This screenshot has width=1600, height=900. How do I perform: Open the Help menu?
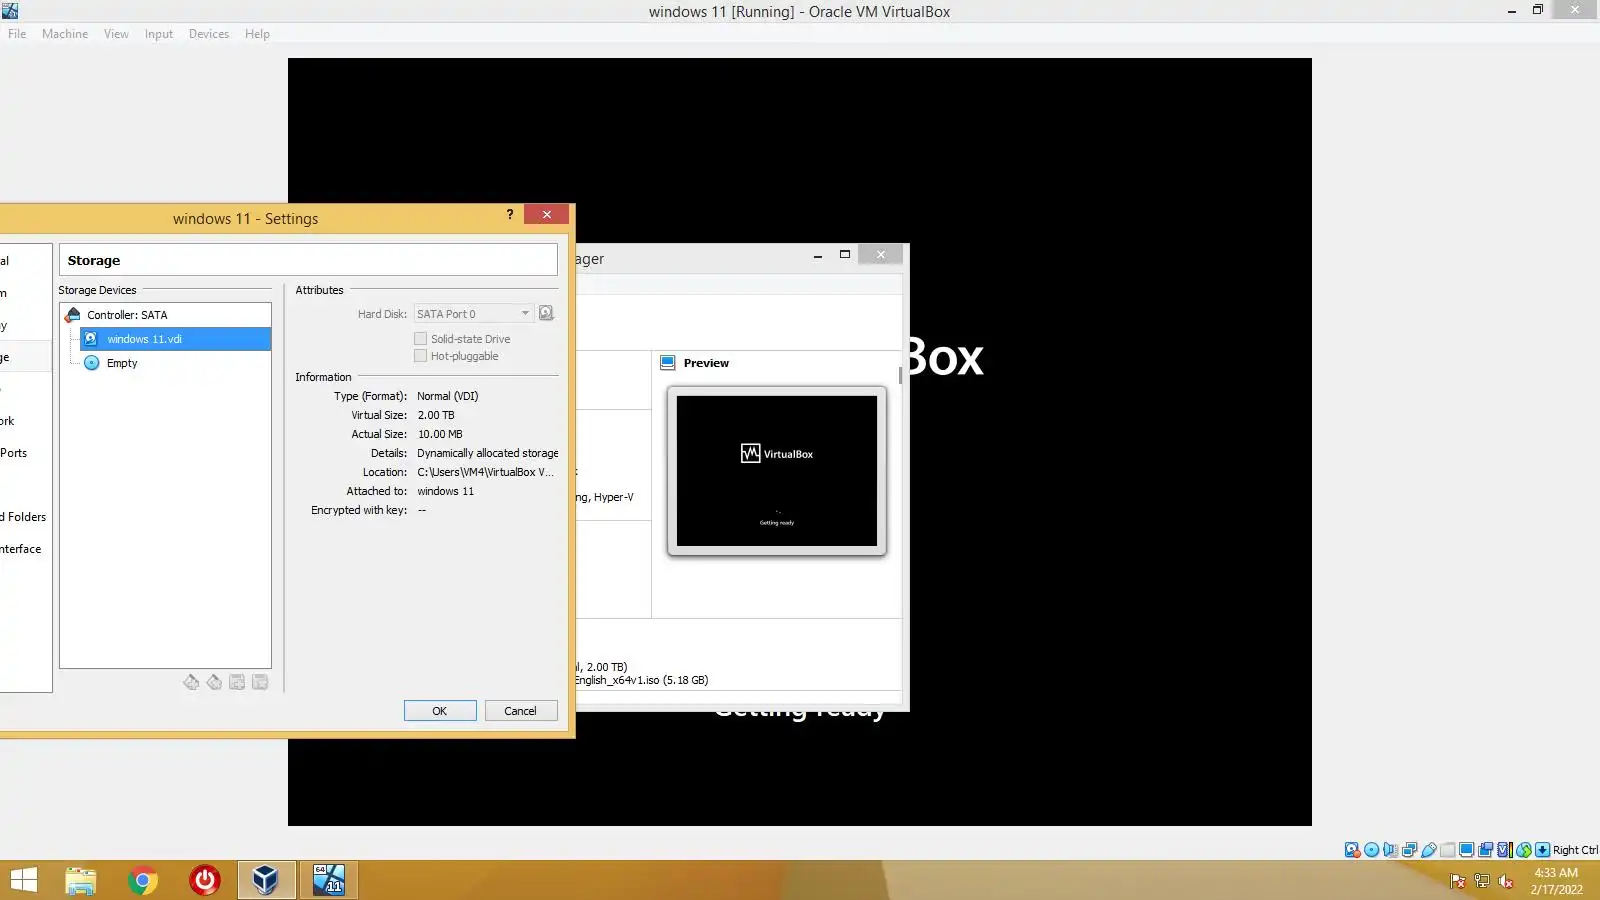point(257,34)
